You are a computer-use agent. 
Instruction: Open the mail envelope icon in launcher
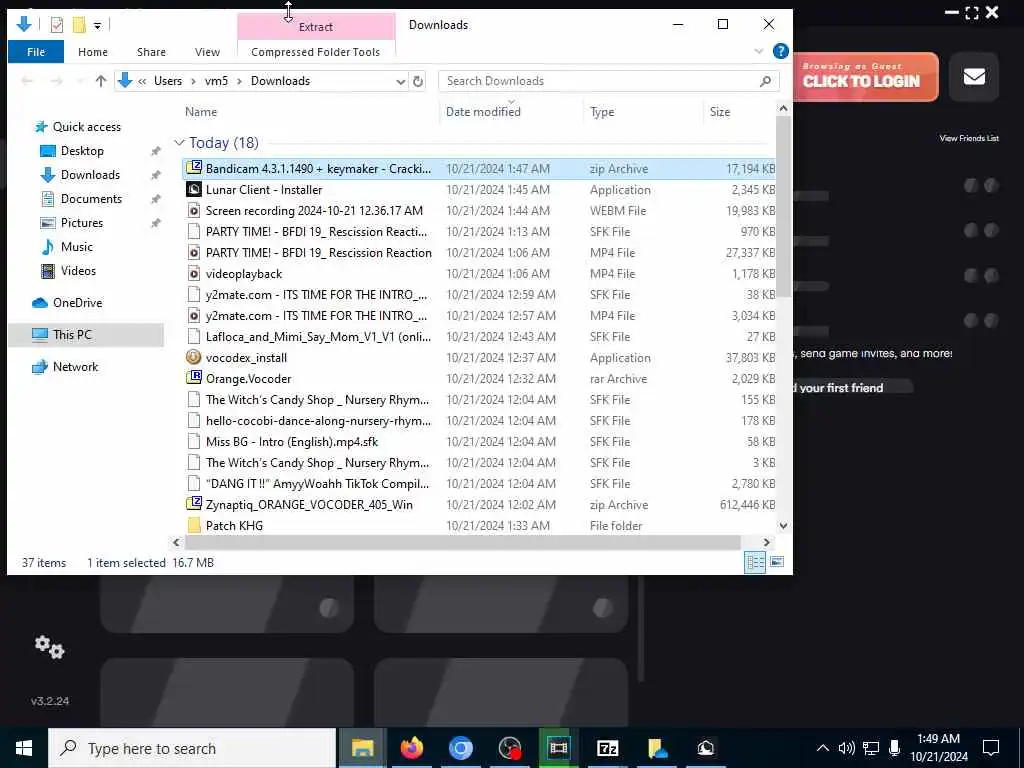pos(974,76)
